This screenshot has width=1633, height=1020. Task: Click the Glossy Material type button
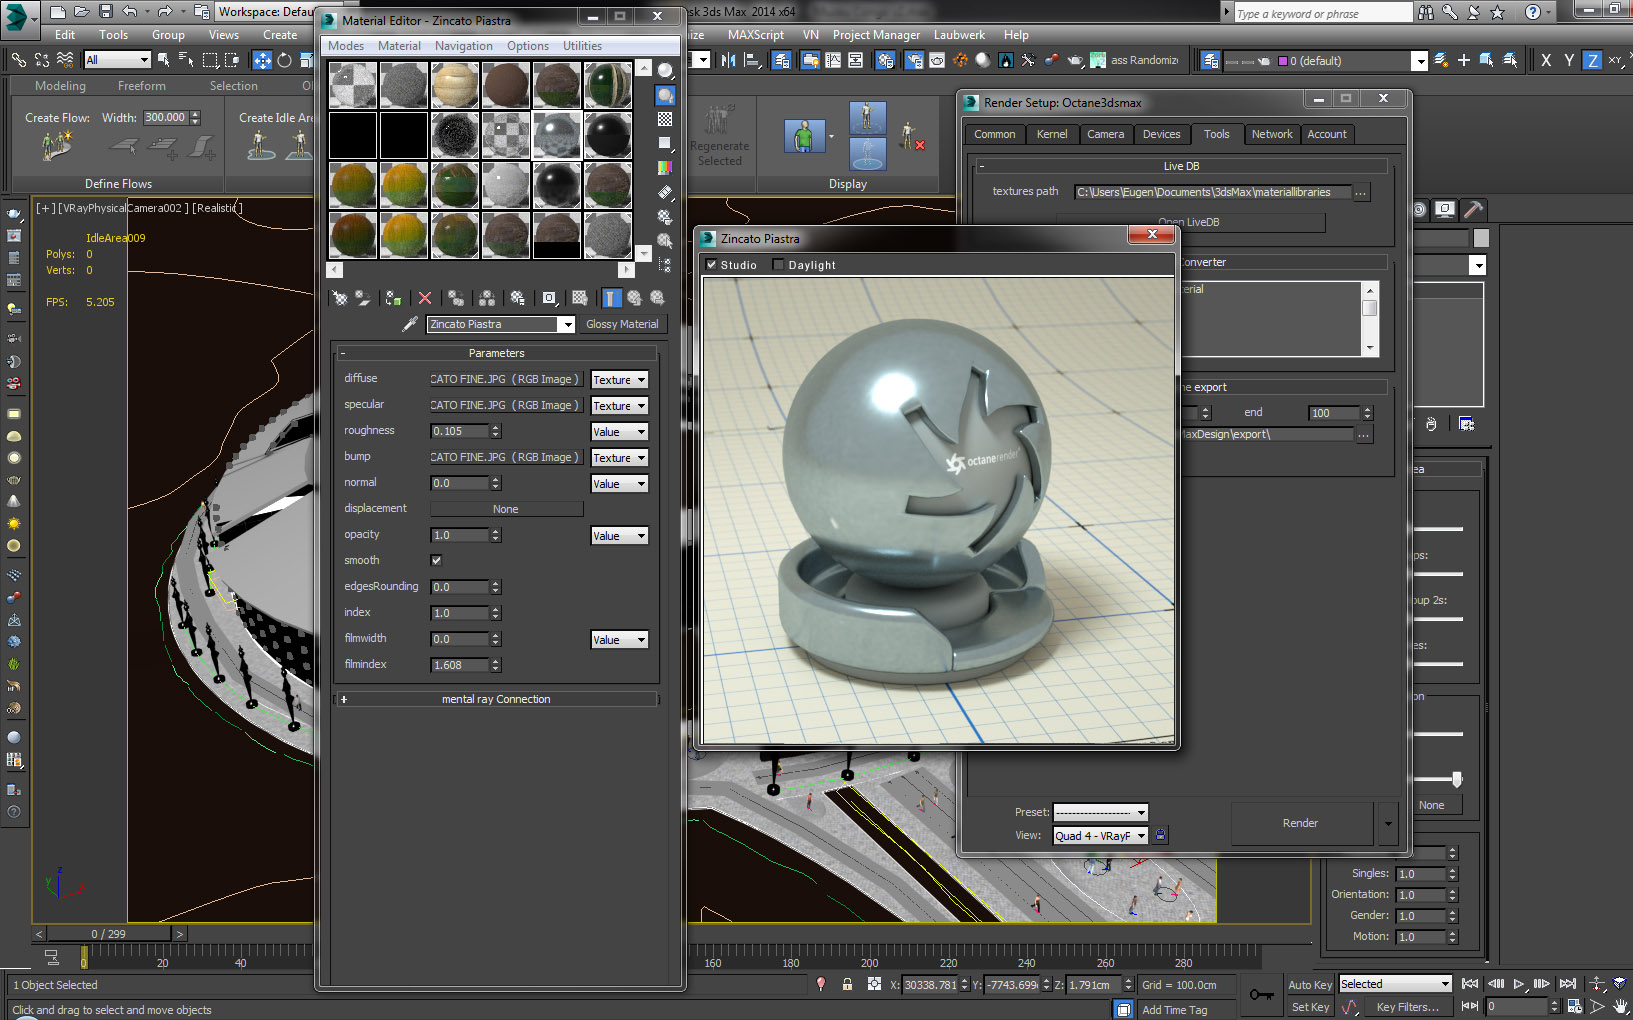tap(621, 324)
